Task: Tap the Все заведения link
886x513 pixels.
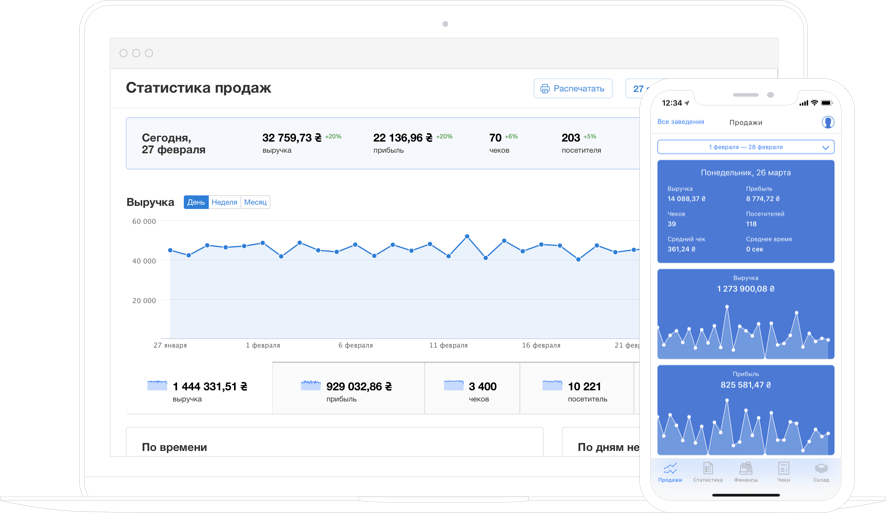Action: coord(680,122)
